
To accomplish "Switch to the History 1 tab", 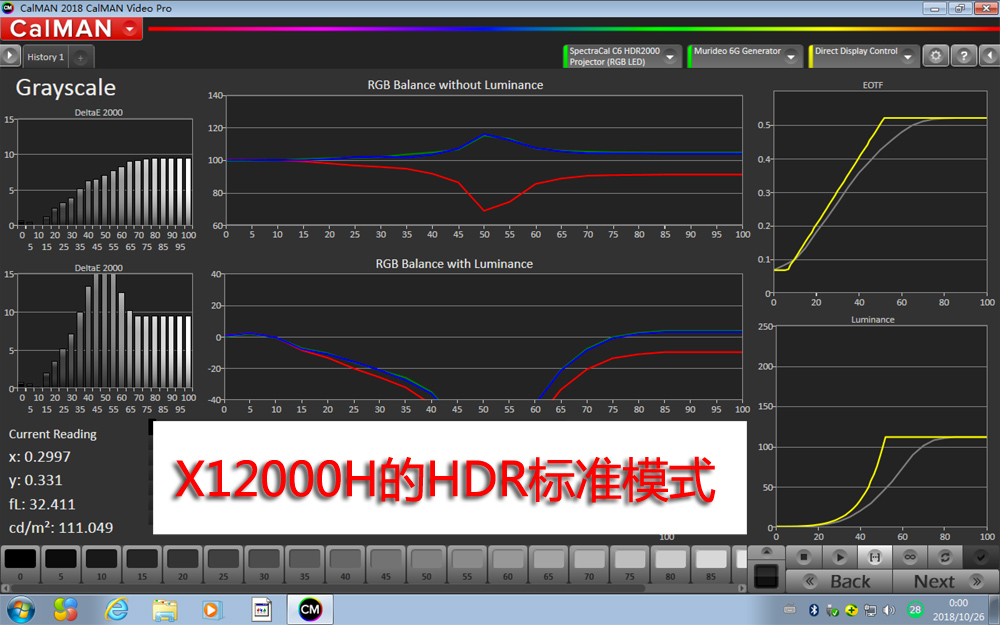I will [46, 57].
